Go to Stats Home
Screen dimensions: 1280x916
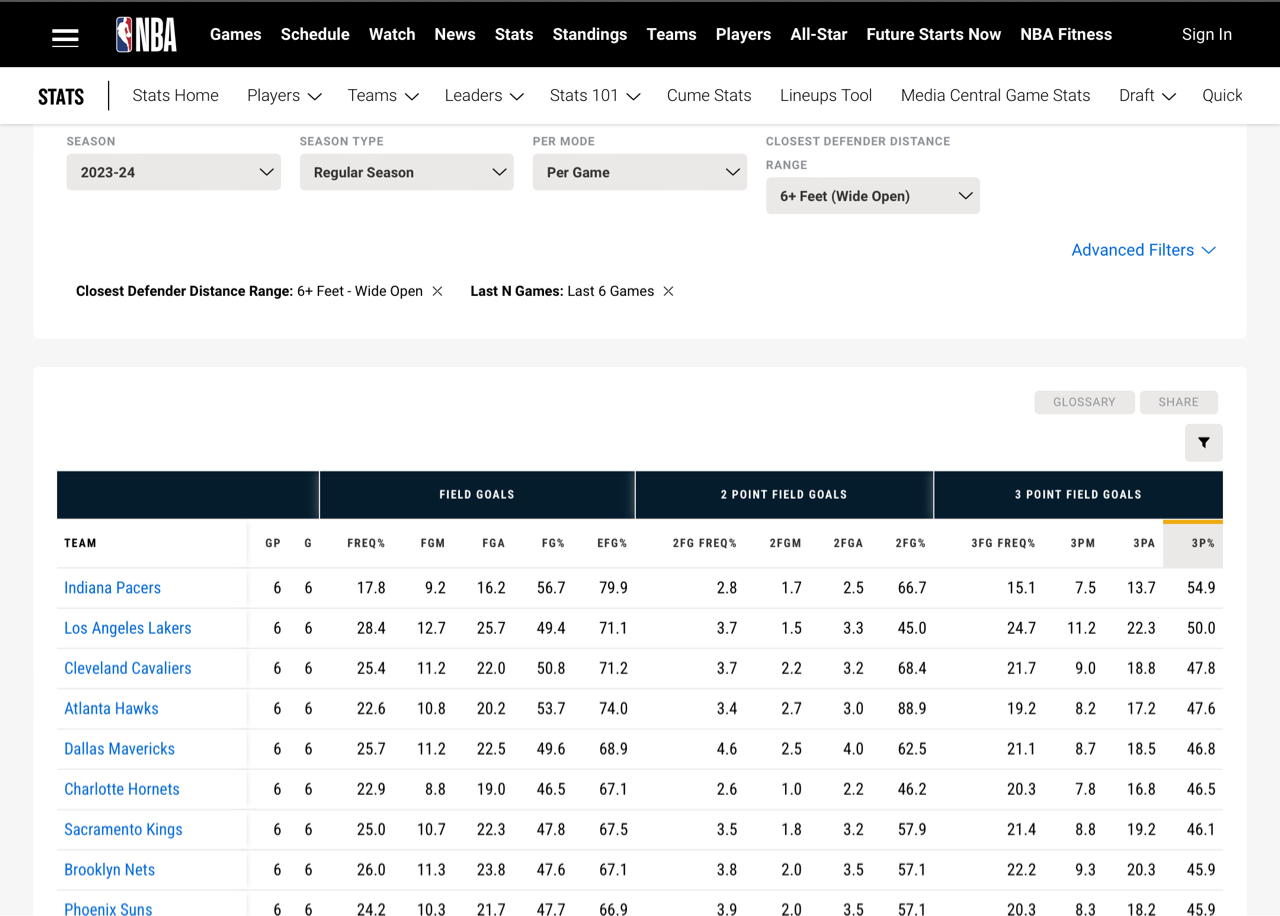tap(175, 95)
